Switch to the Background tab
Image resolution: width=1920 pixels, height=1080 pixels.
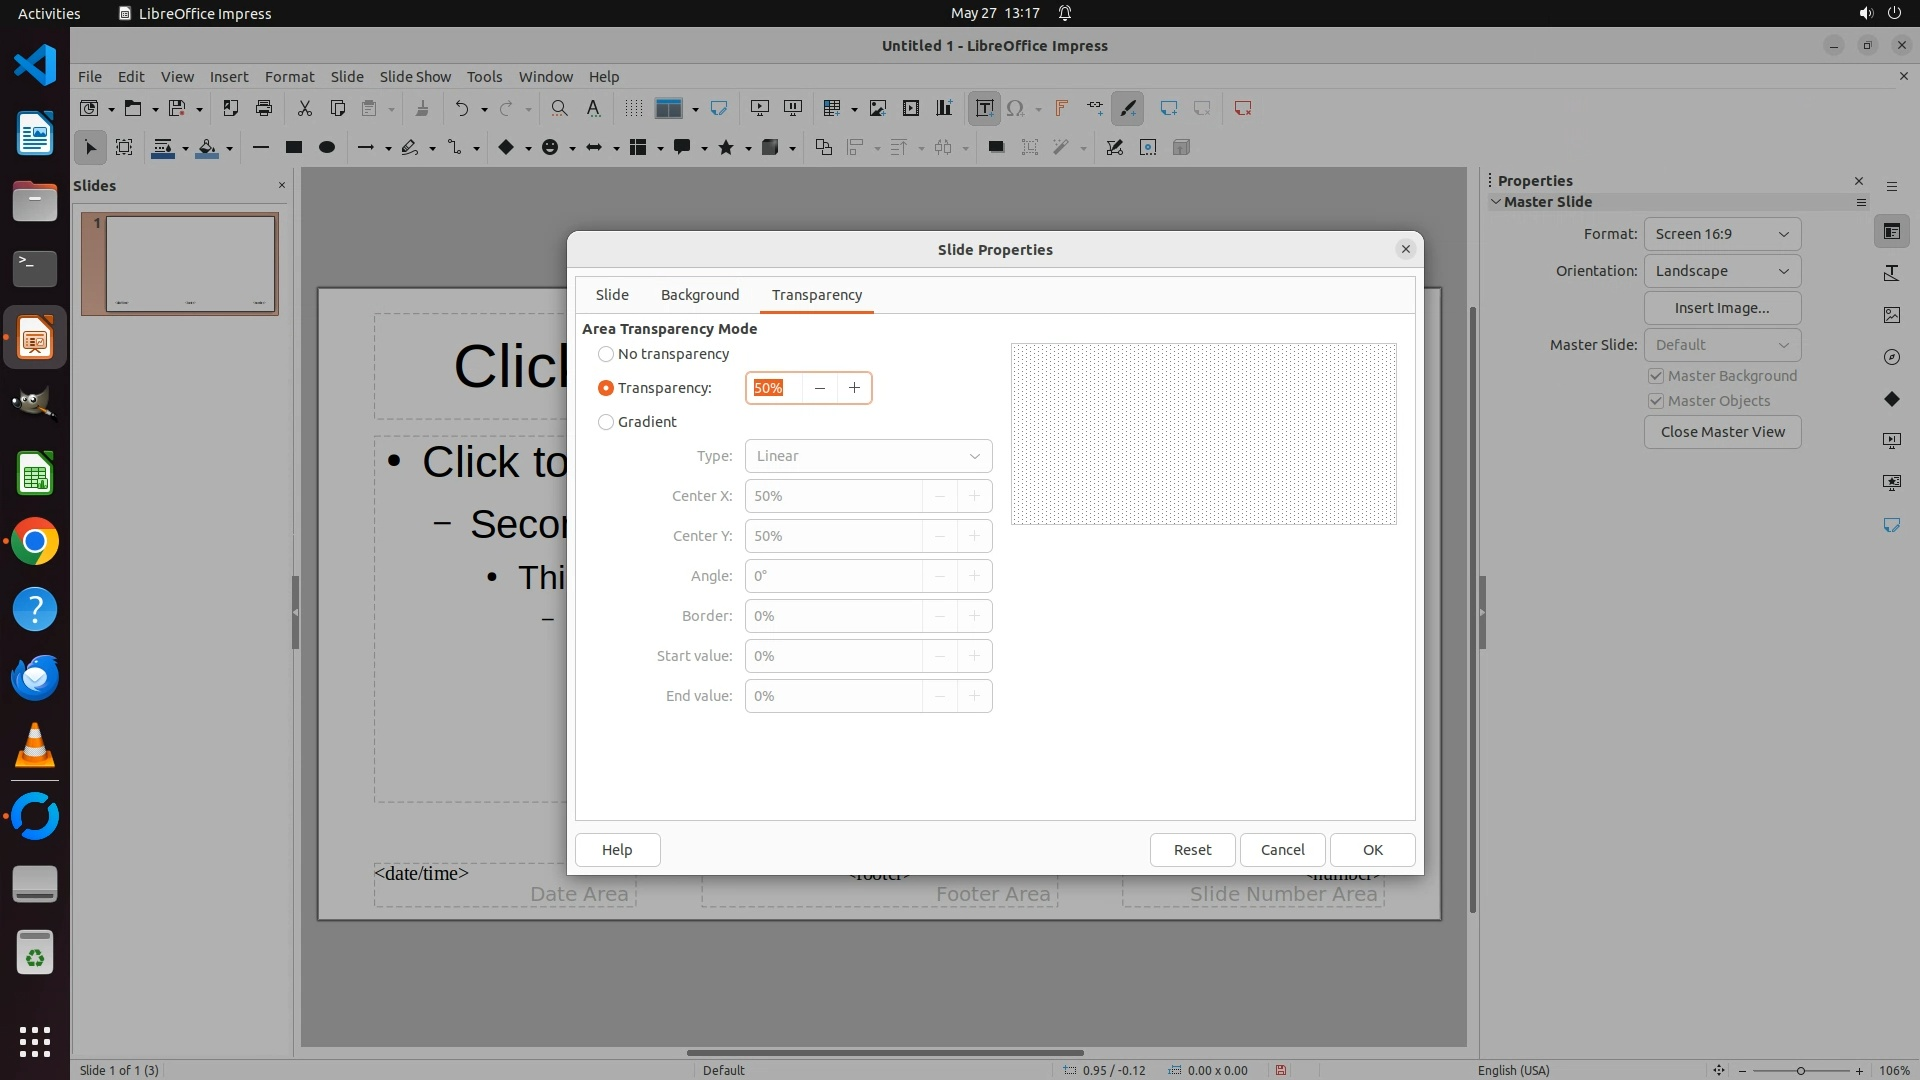(x=699, y=295)
